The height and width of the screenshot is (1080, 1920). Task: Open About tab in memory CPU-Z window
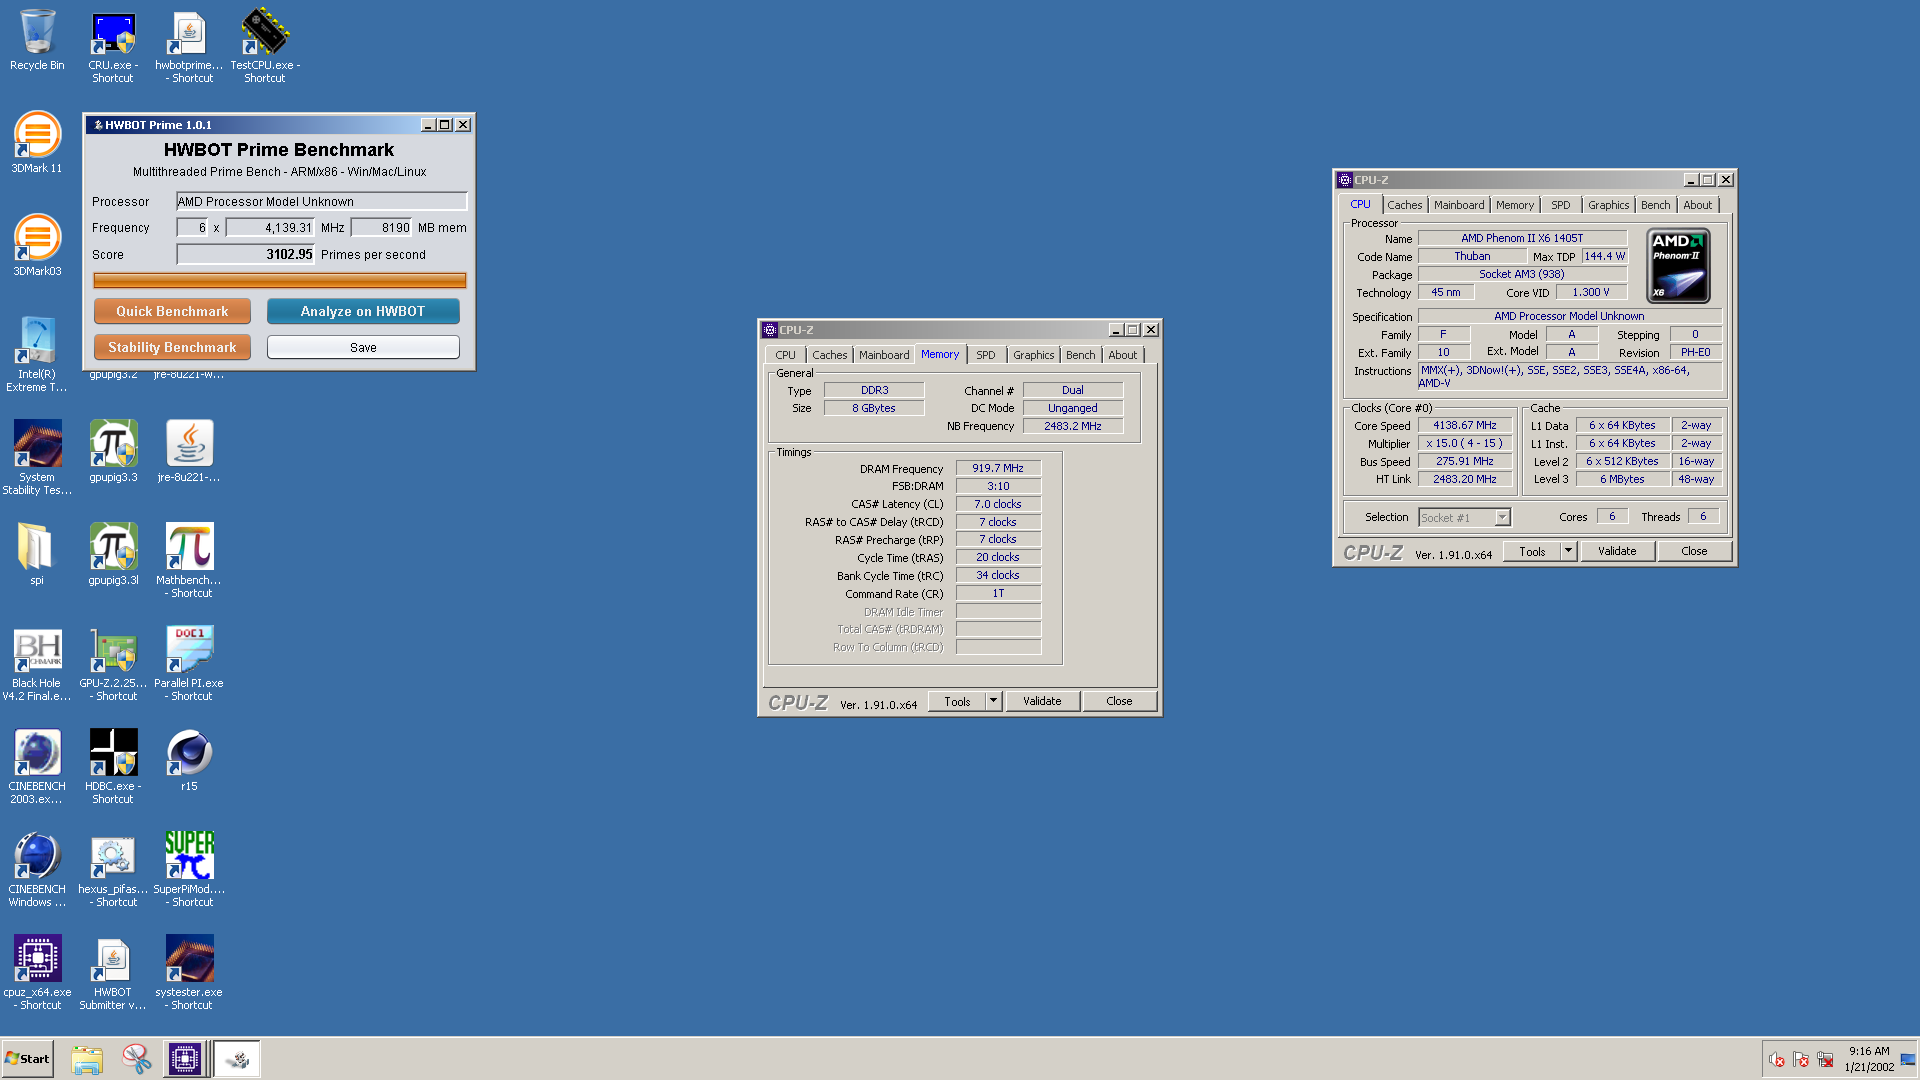click(x=1122, y=355)
